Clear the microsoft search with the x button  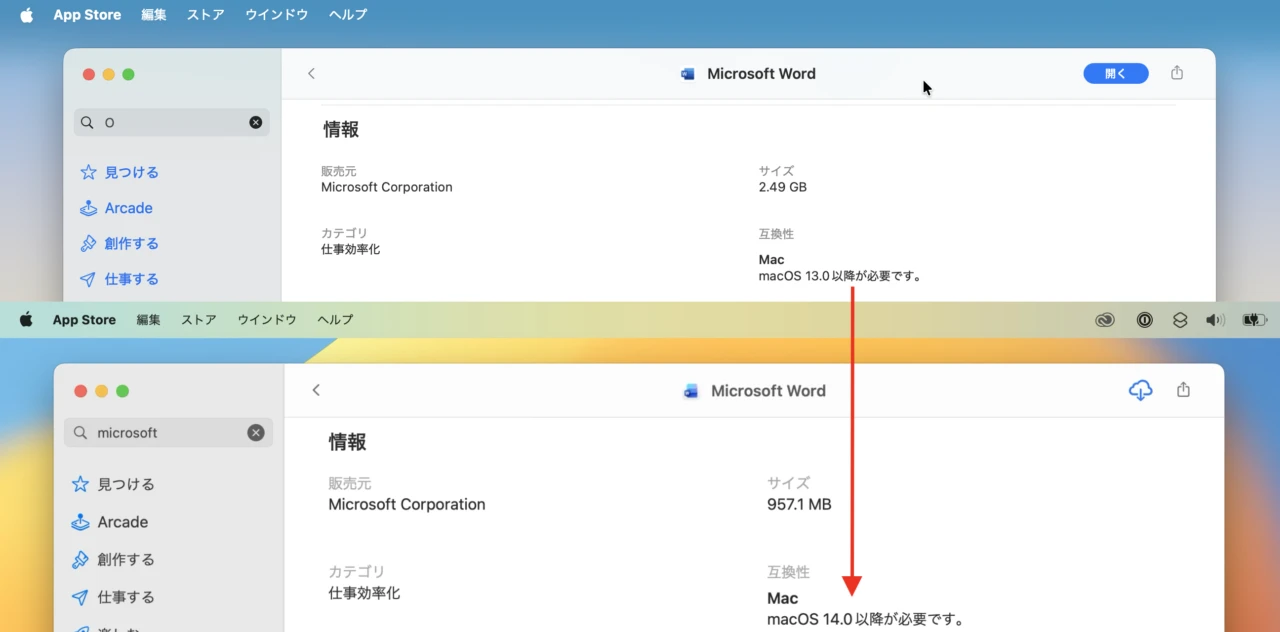(x=256, y=432)
